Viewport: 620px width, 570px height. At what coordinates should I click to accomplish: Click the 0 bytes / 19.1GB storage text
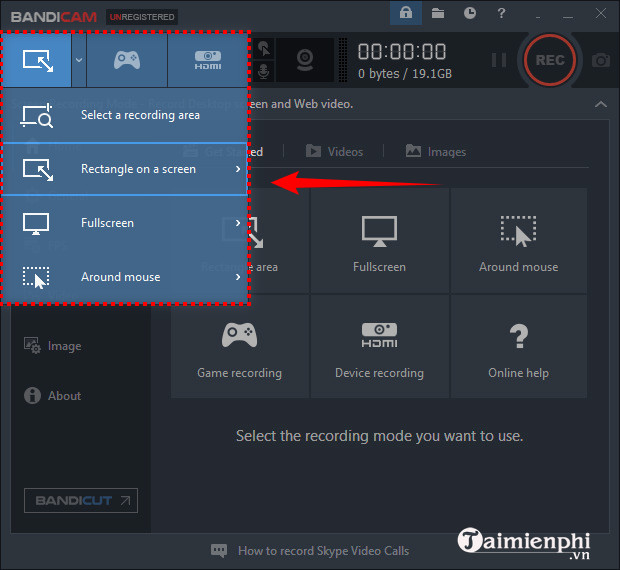point(405,74)
